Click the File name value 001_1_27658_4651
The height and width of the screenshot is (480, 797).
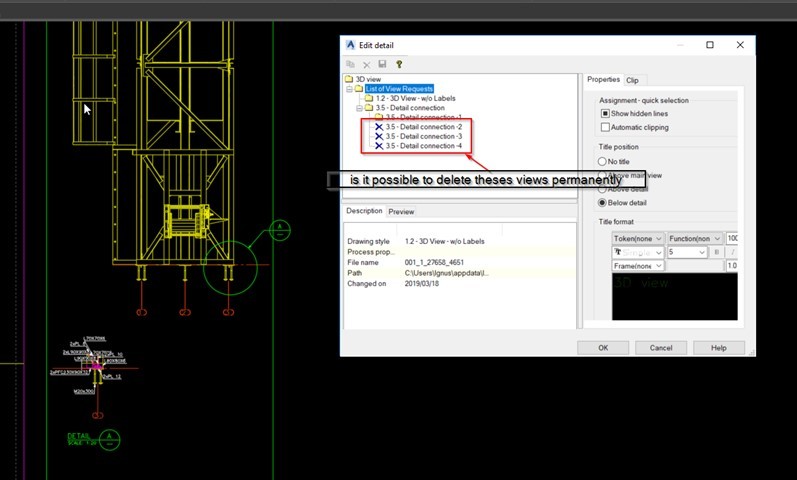tap(434, 262)
